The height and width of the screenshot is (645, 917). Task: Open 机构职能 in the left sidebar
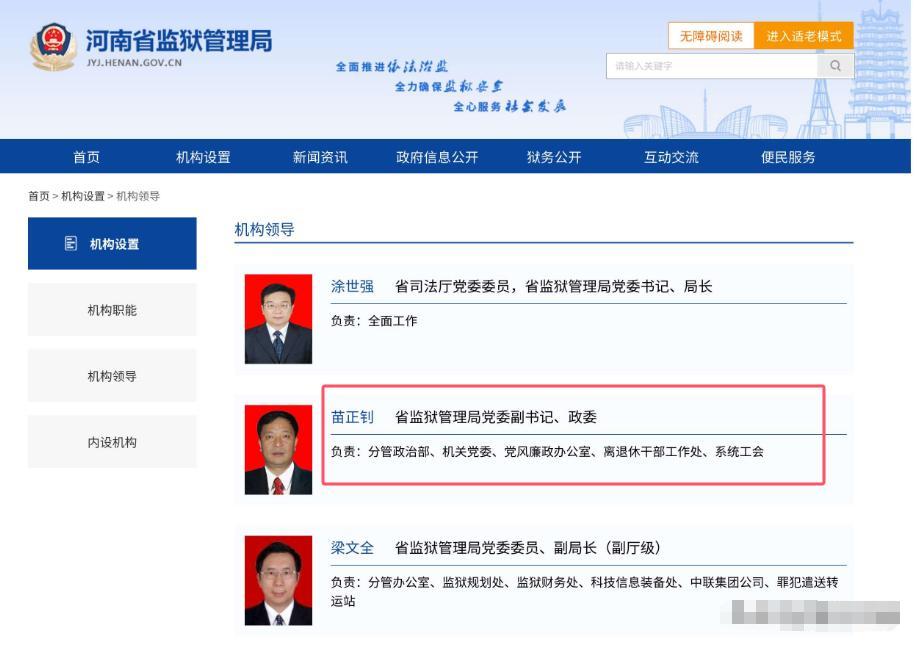coord(112,310)
